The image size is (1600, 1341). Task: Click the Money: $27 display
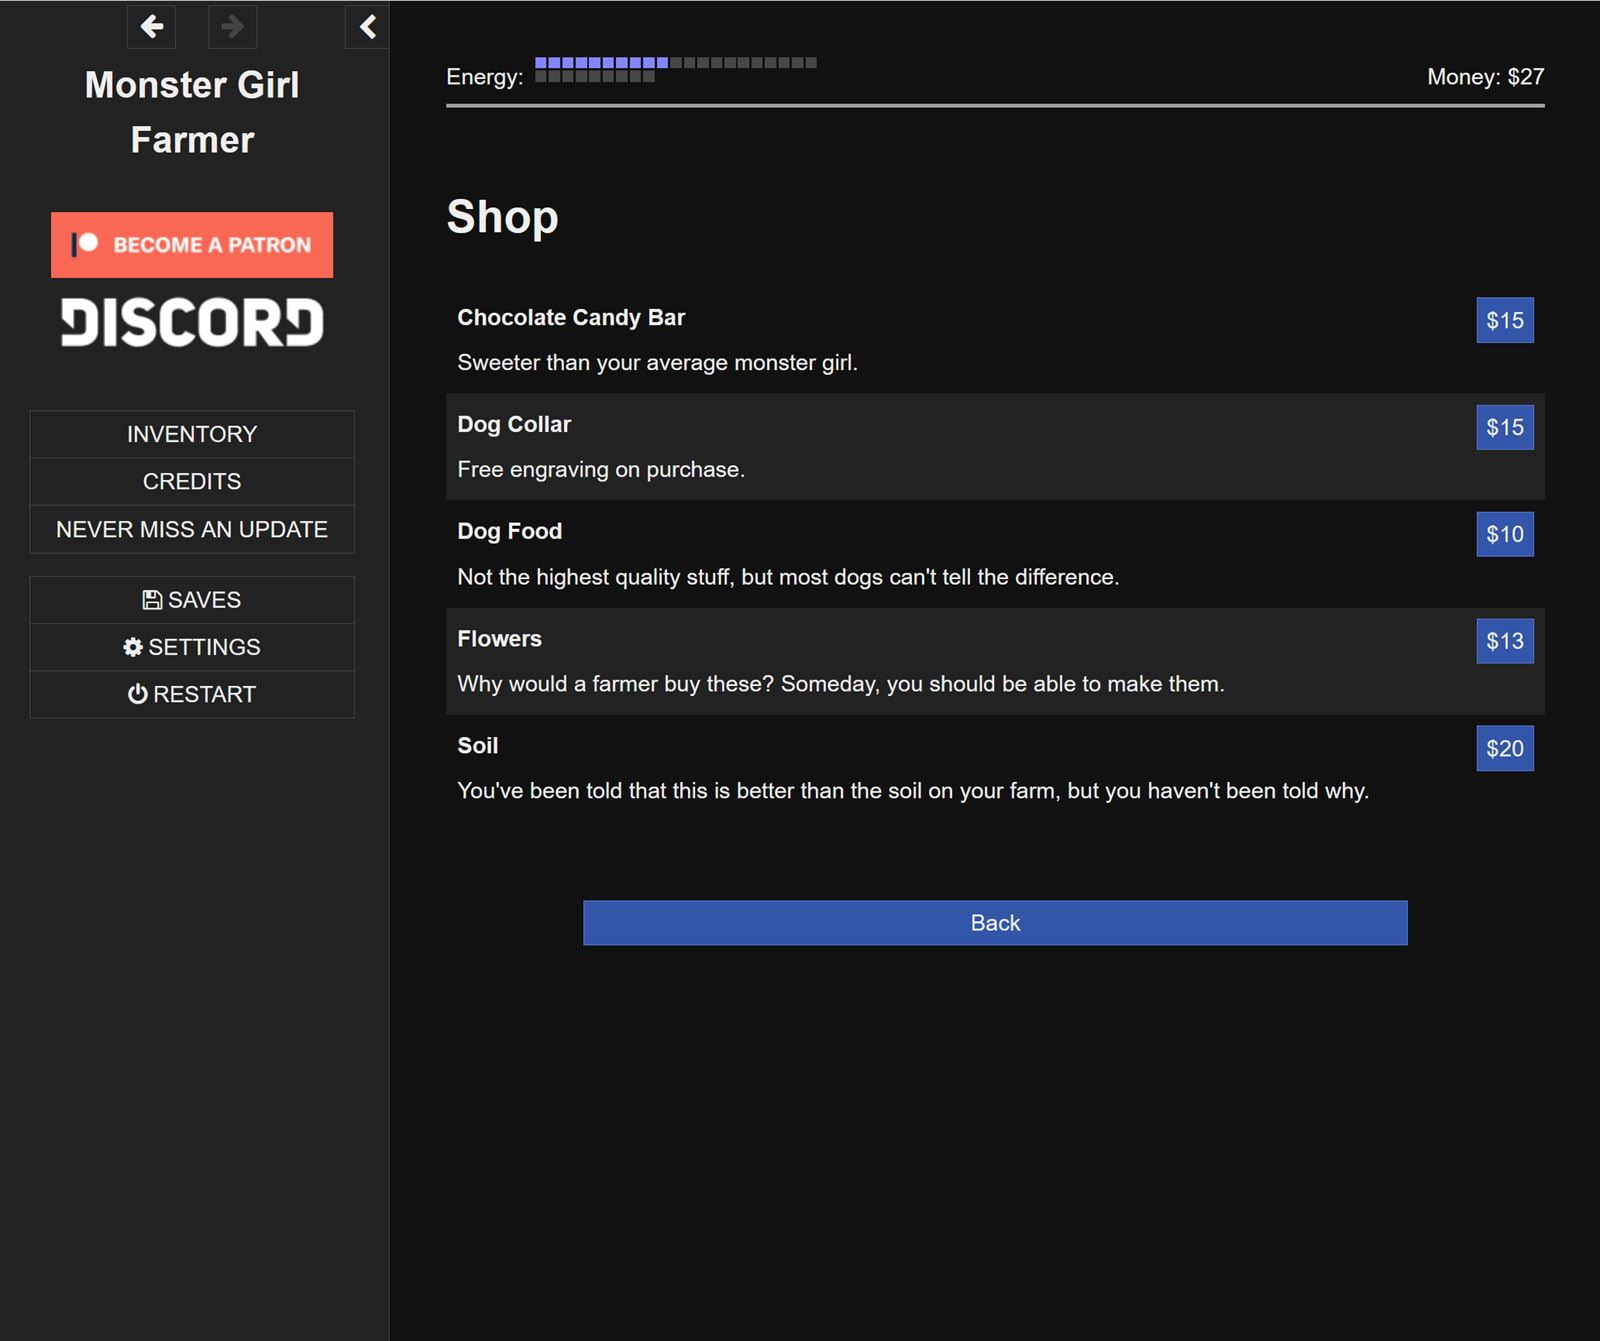(1485, 75)
